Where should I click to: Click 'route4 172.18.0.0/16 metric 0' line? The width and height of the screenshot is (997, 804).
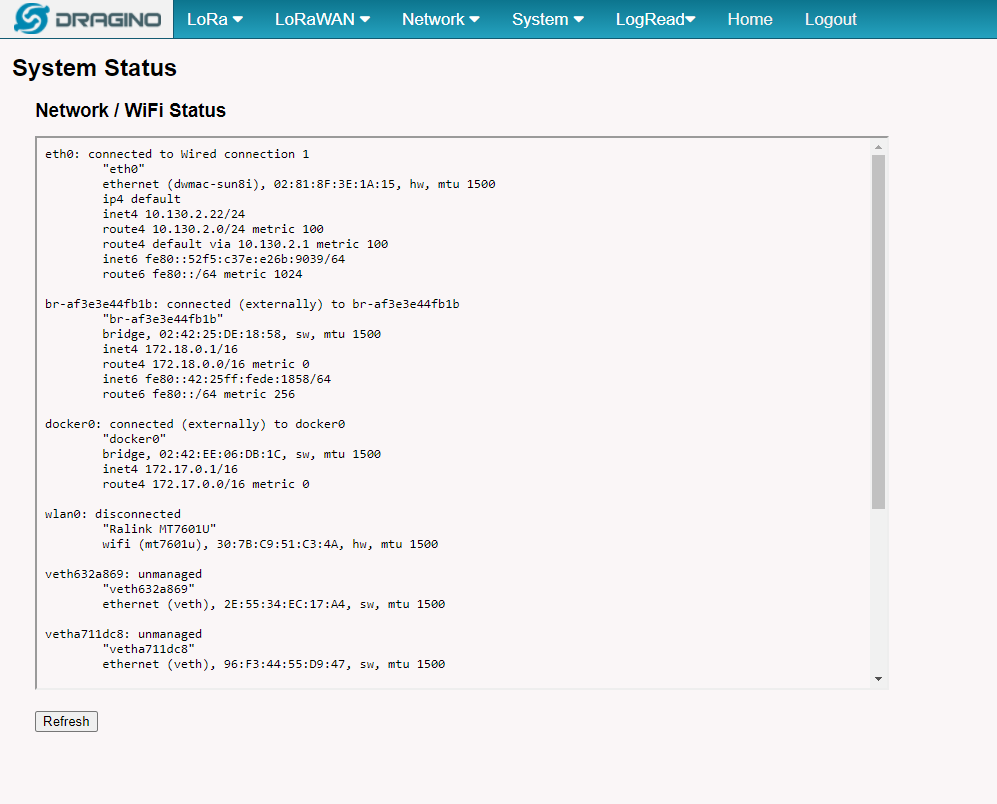click(206, 364)
